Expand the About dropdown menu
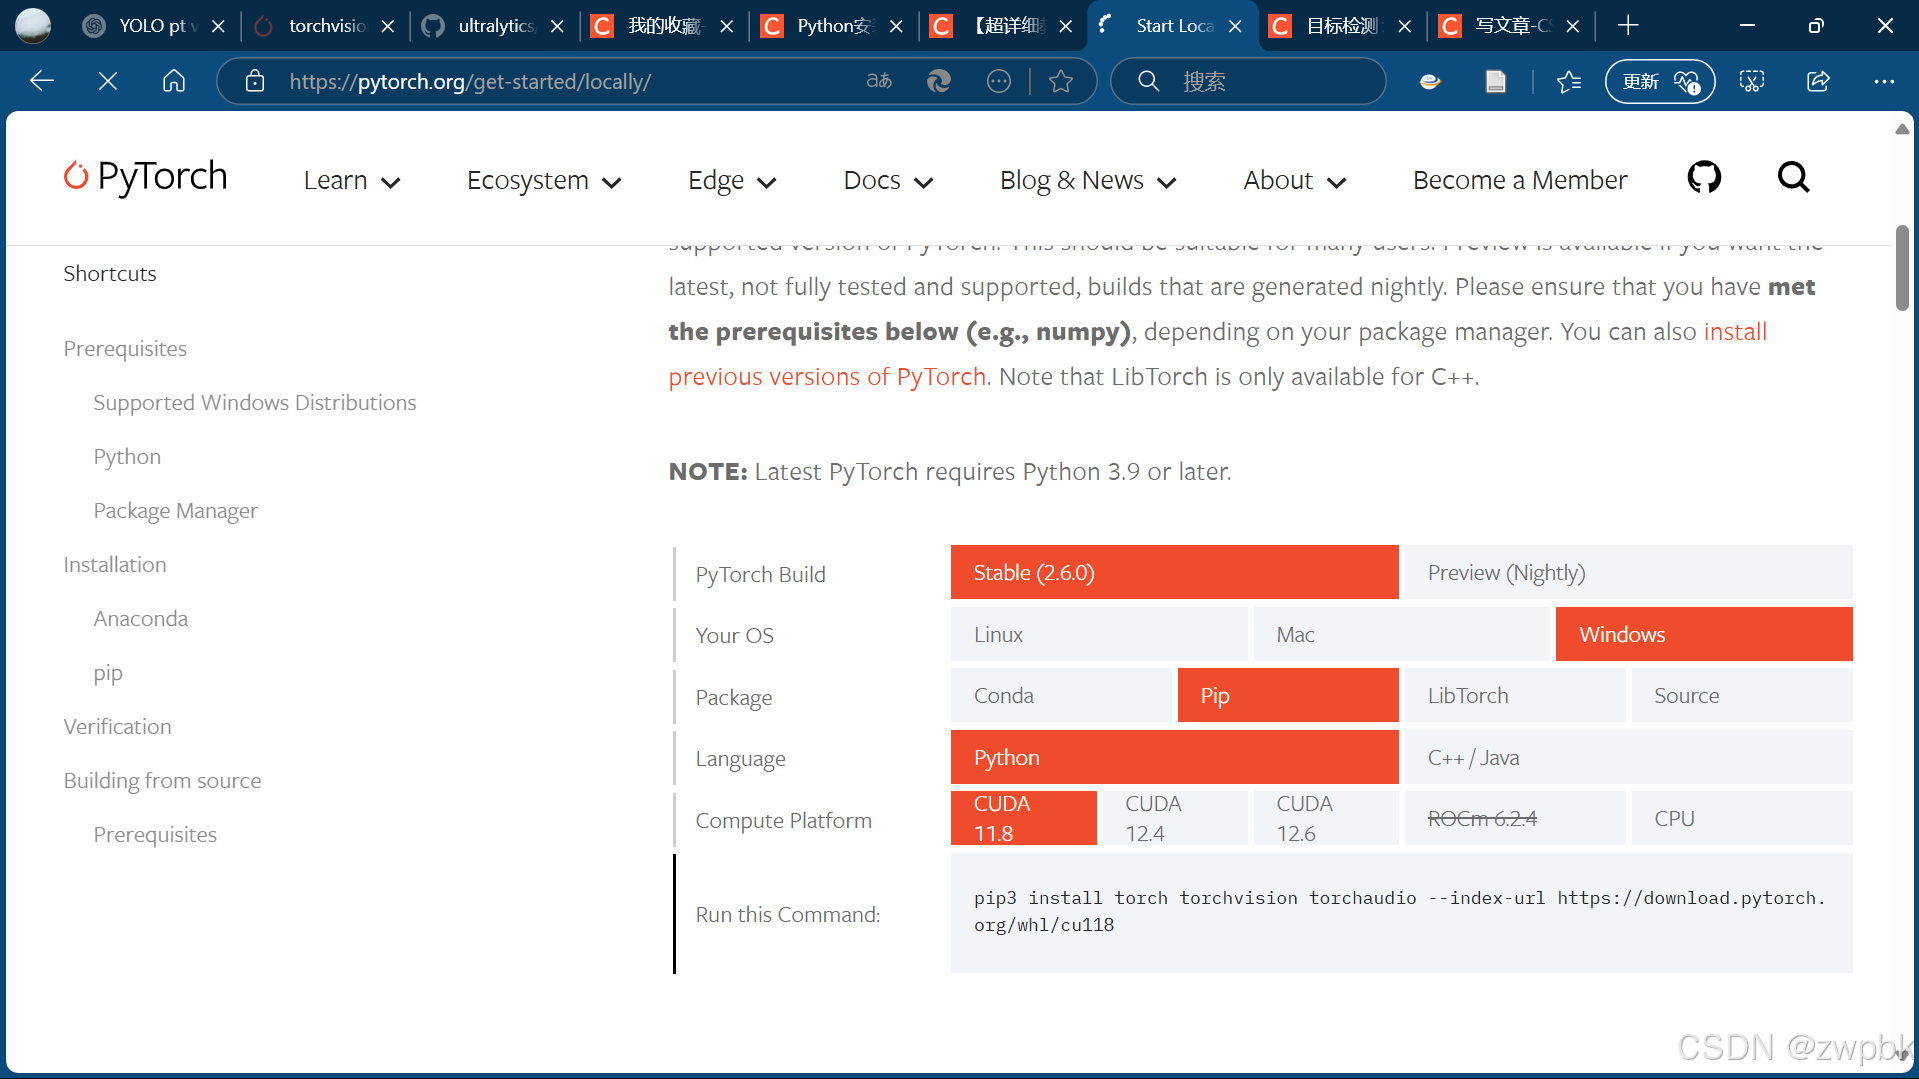This screenshot has width=1919, height=1079. (1295, 180)
